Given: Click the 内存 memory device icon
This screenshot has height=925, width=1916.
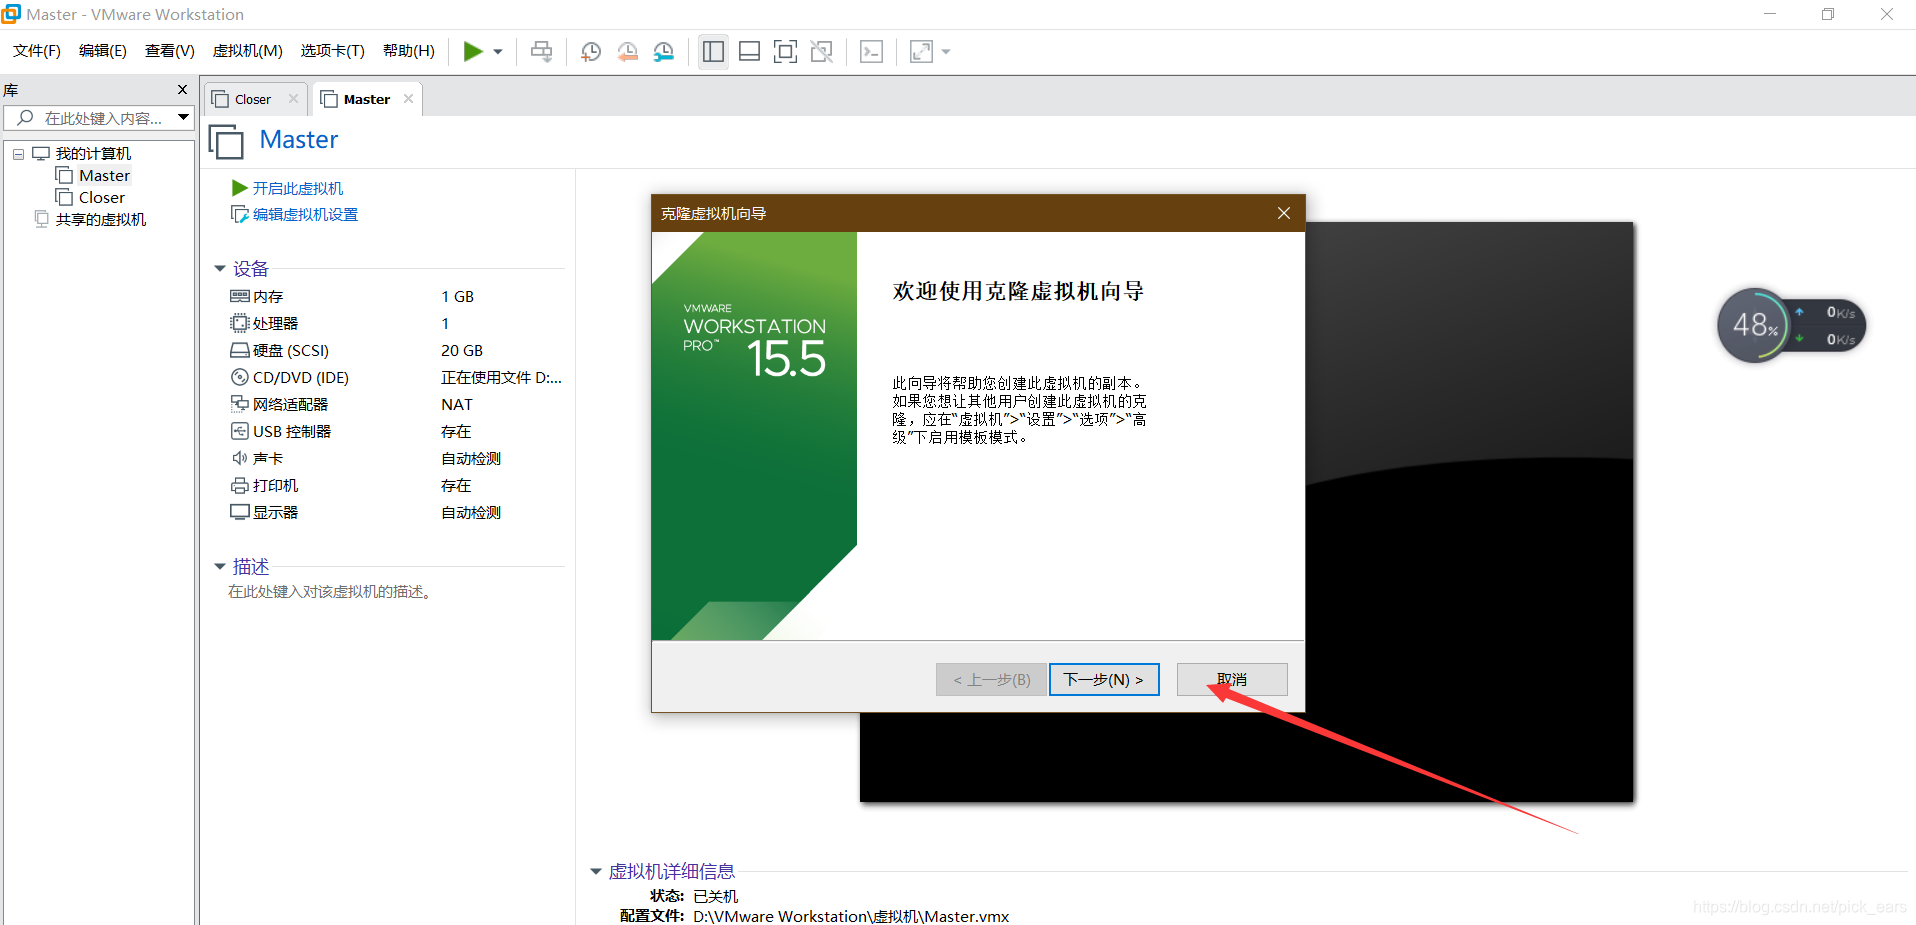Looking at the screenshot, I should [x=240, y=296].
